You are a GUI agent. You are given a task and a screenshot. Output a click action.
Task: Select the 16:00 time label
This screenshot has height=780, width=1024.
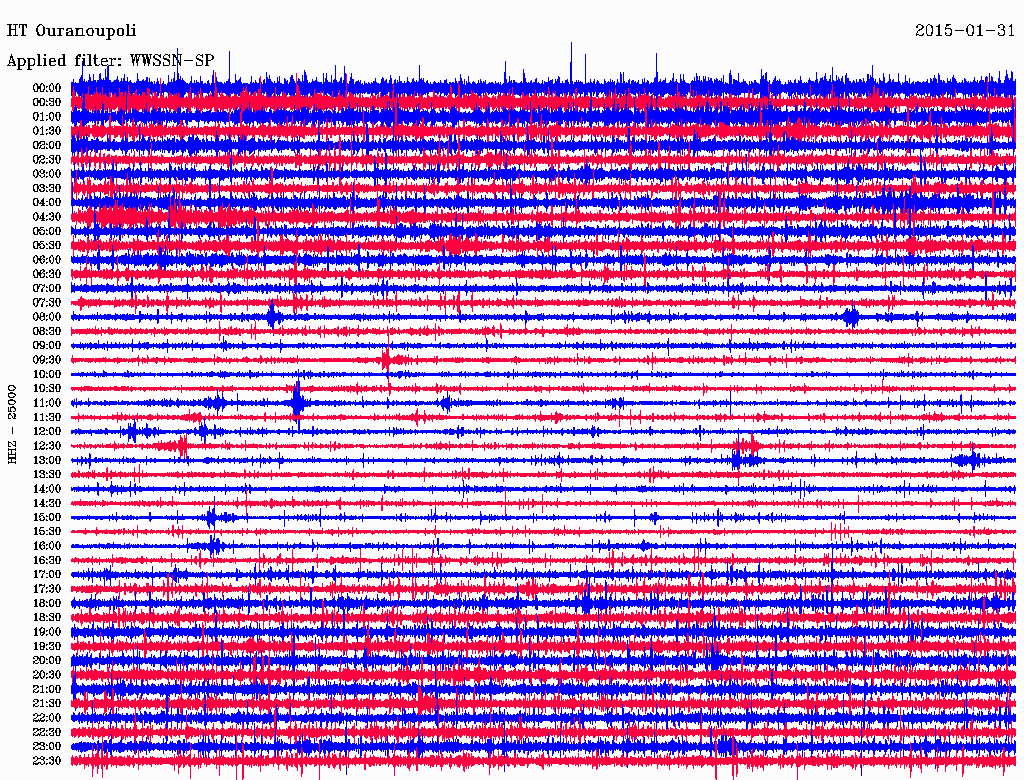pyautogui.click(x=47, y=546)
